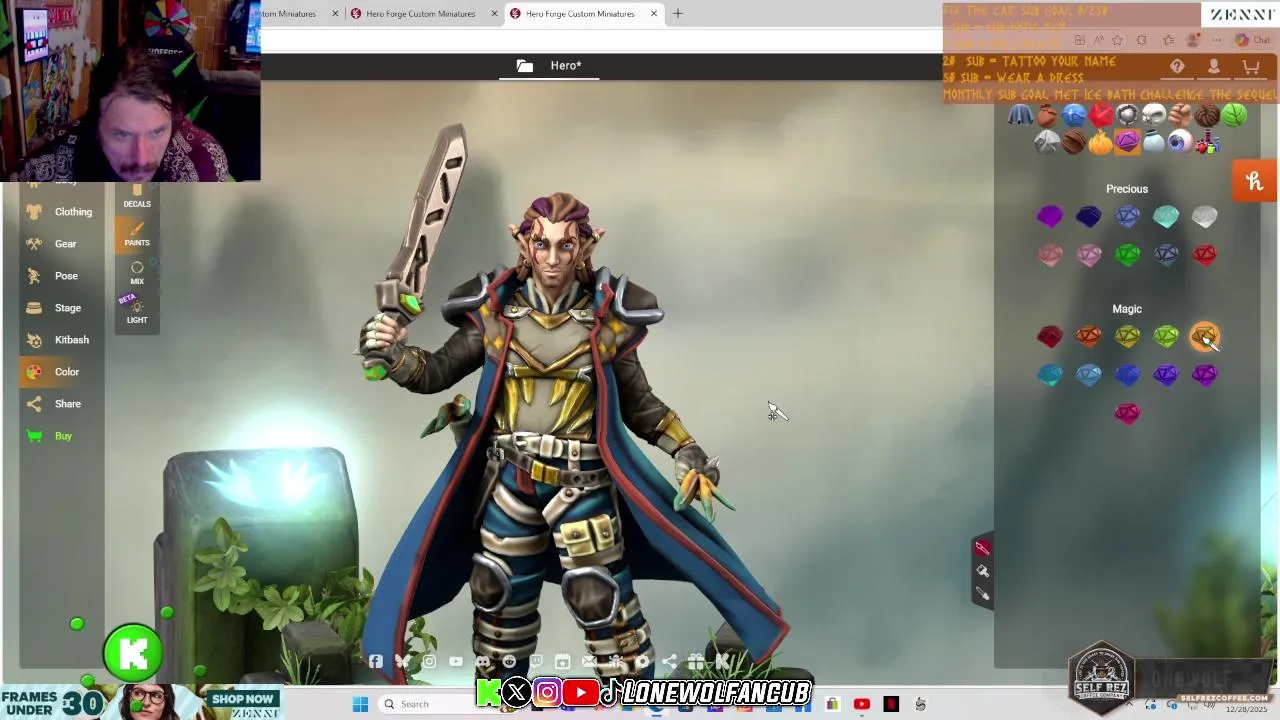Screen dimensions: 1280x720
Task: Open the Share menu in the sidebar
Action: click(x=56, y=404)
